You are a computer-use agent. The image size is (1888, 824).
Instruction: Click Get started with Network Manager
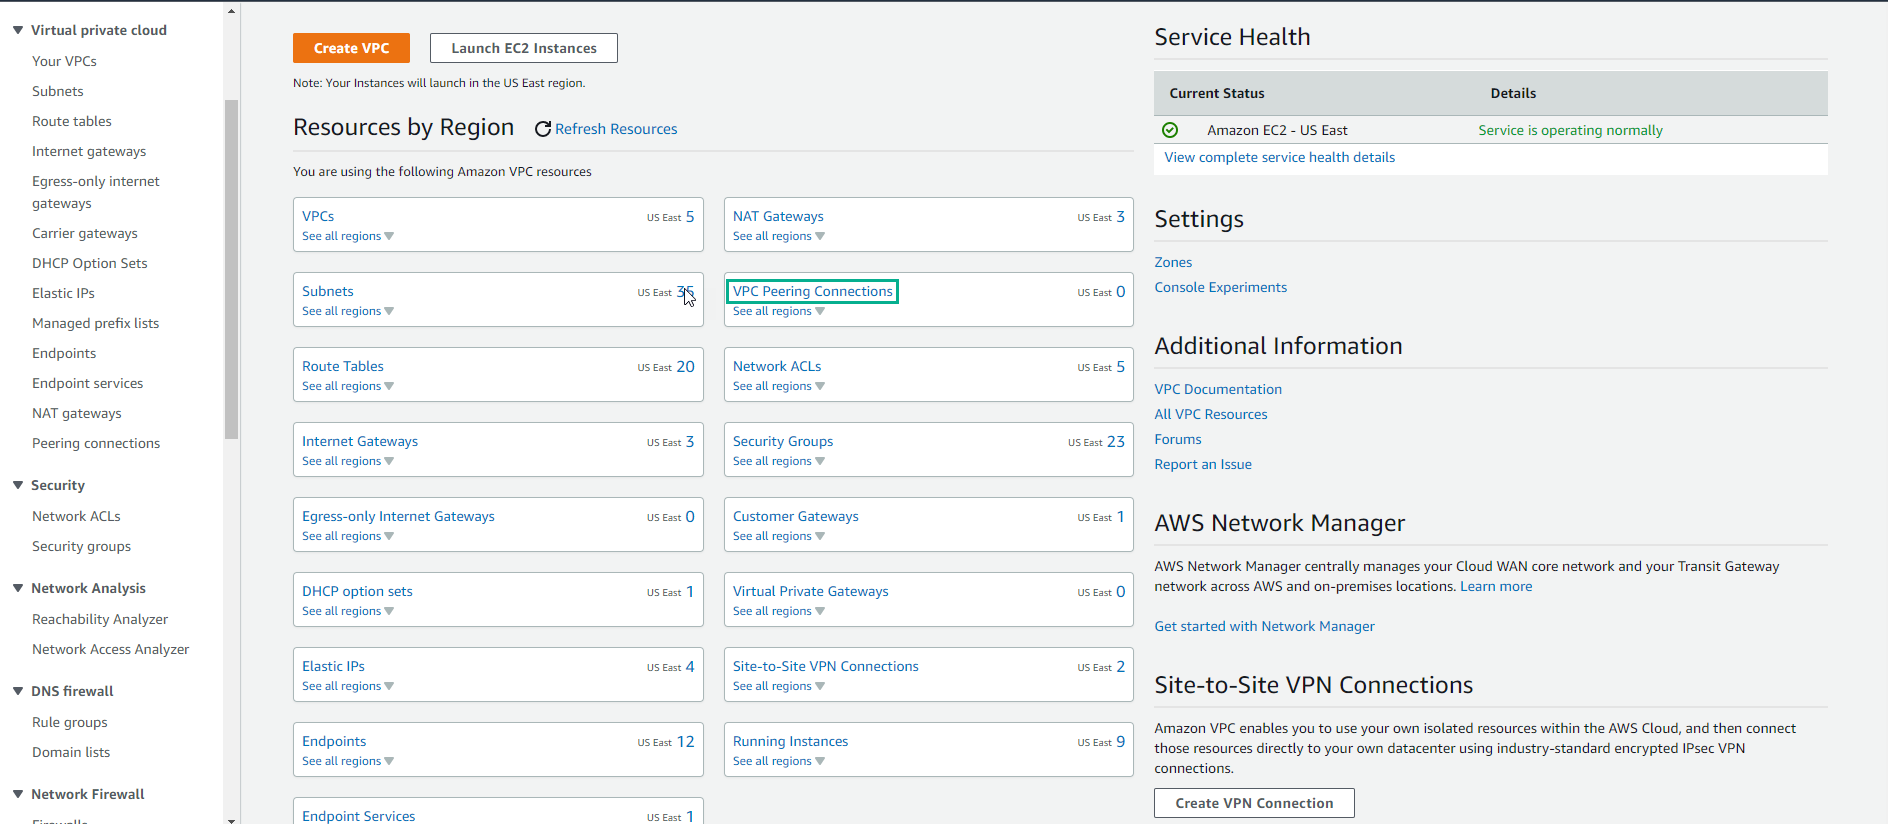1265,626
